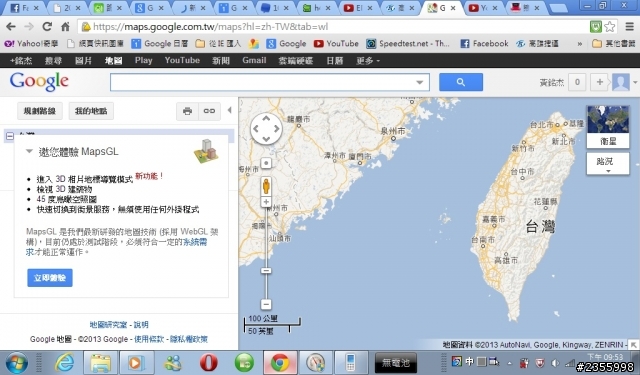Open 圖片 images in black bar
The height and width of the screenshot is (375, 640).
[83, 60]
